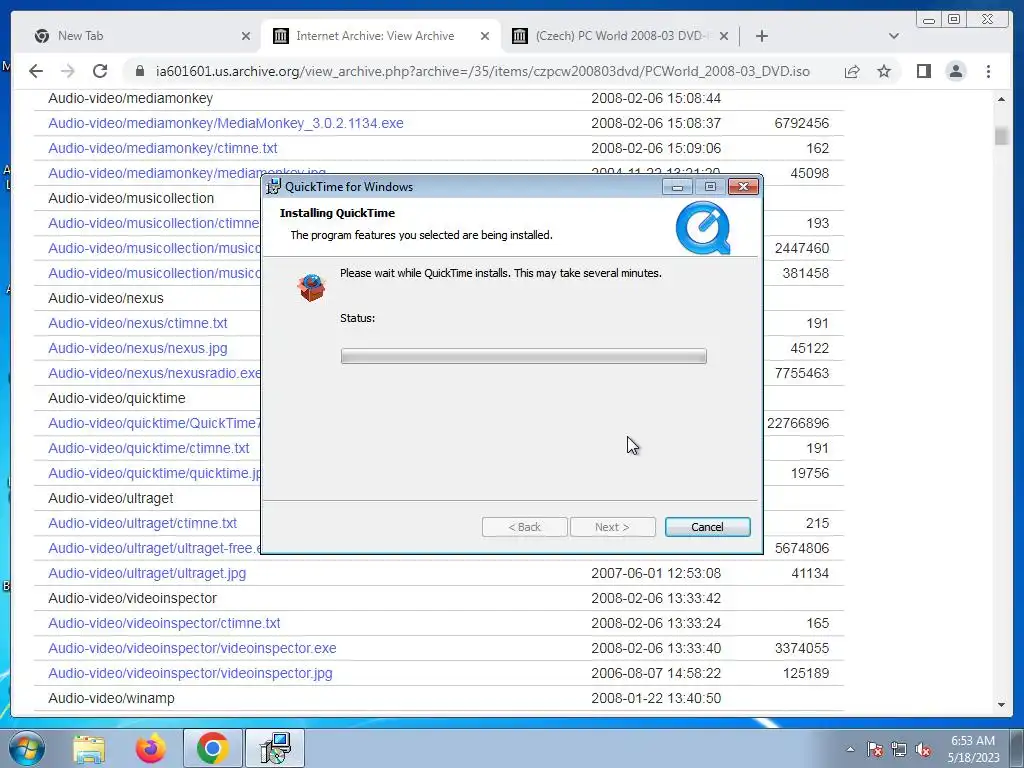Open Audio-video/quicktime/ctimne.txt link
1024x768 pixels.
tap(149, 448)
